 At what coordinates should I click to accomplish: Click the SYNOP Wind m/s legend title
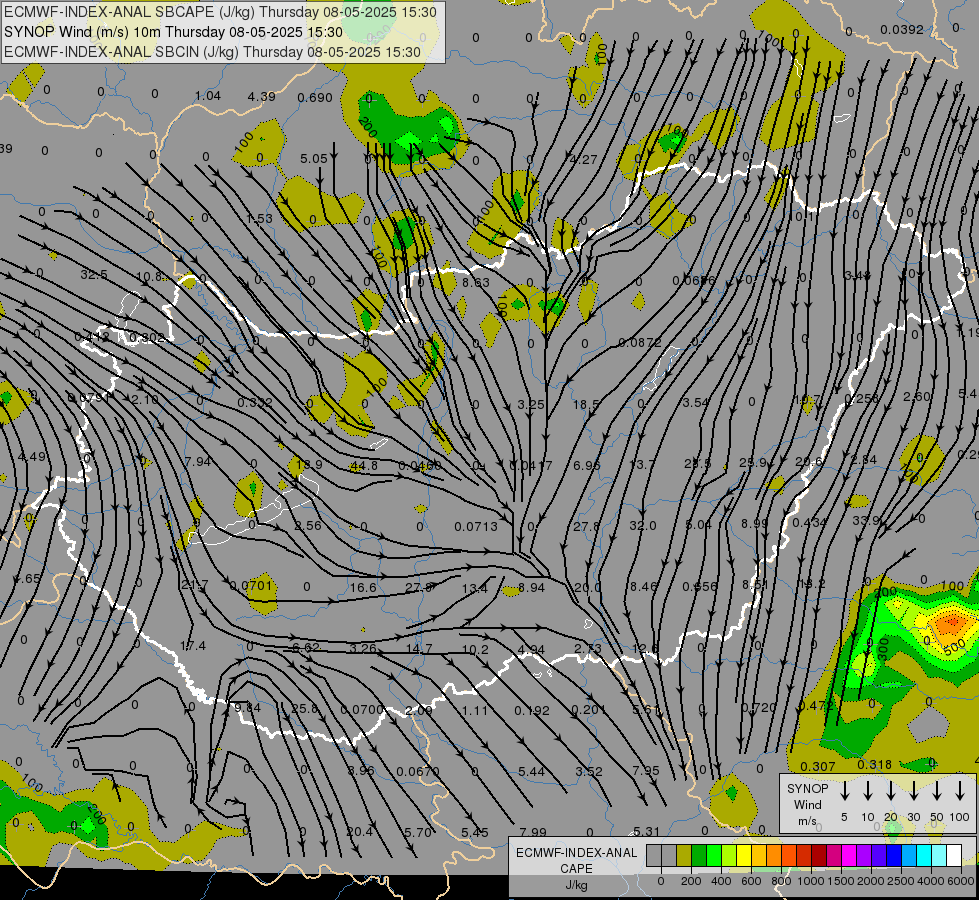807,804
